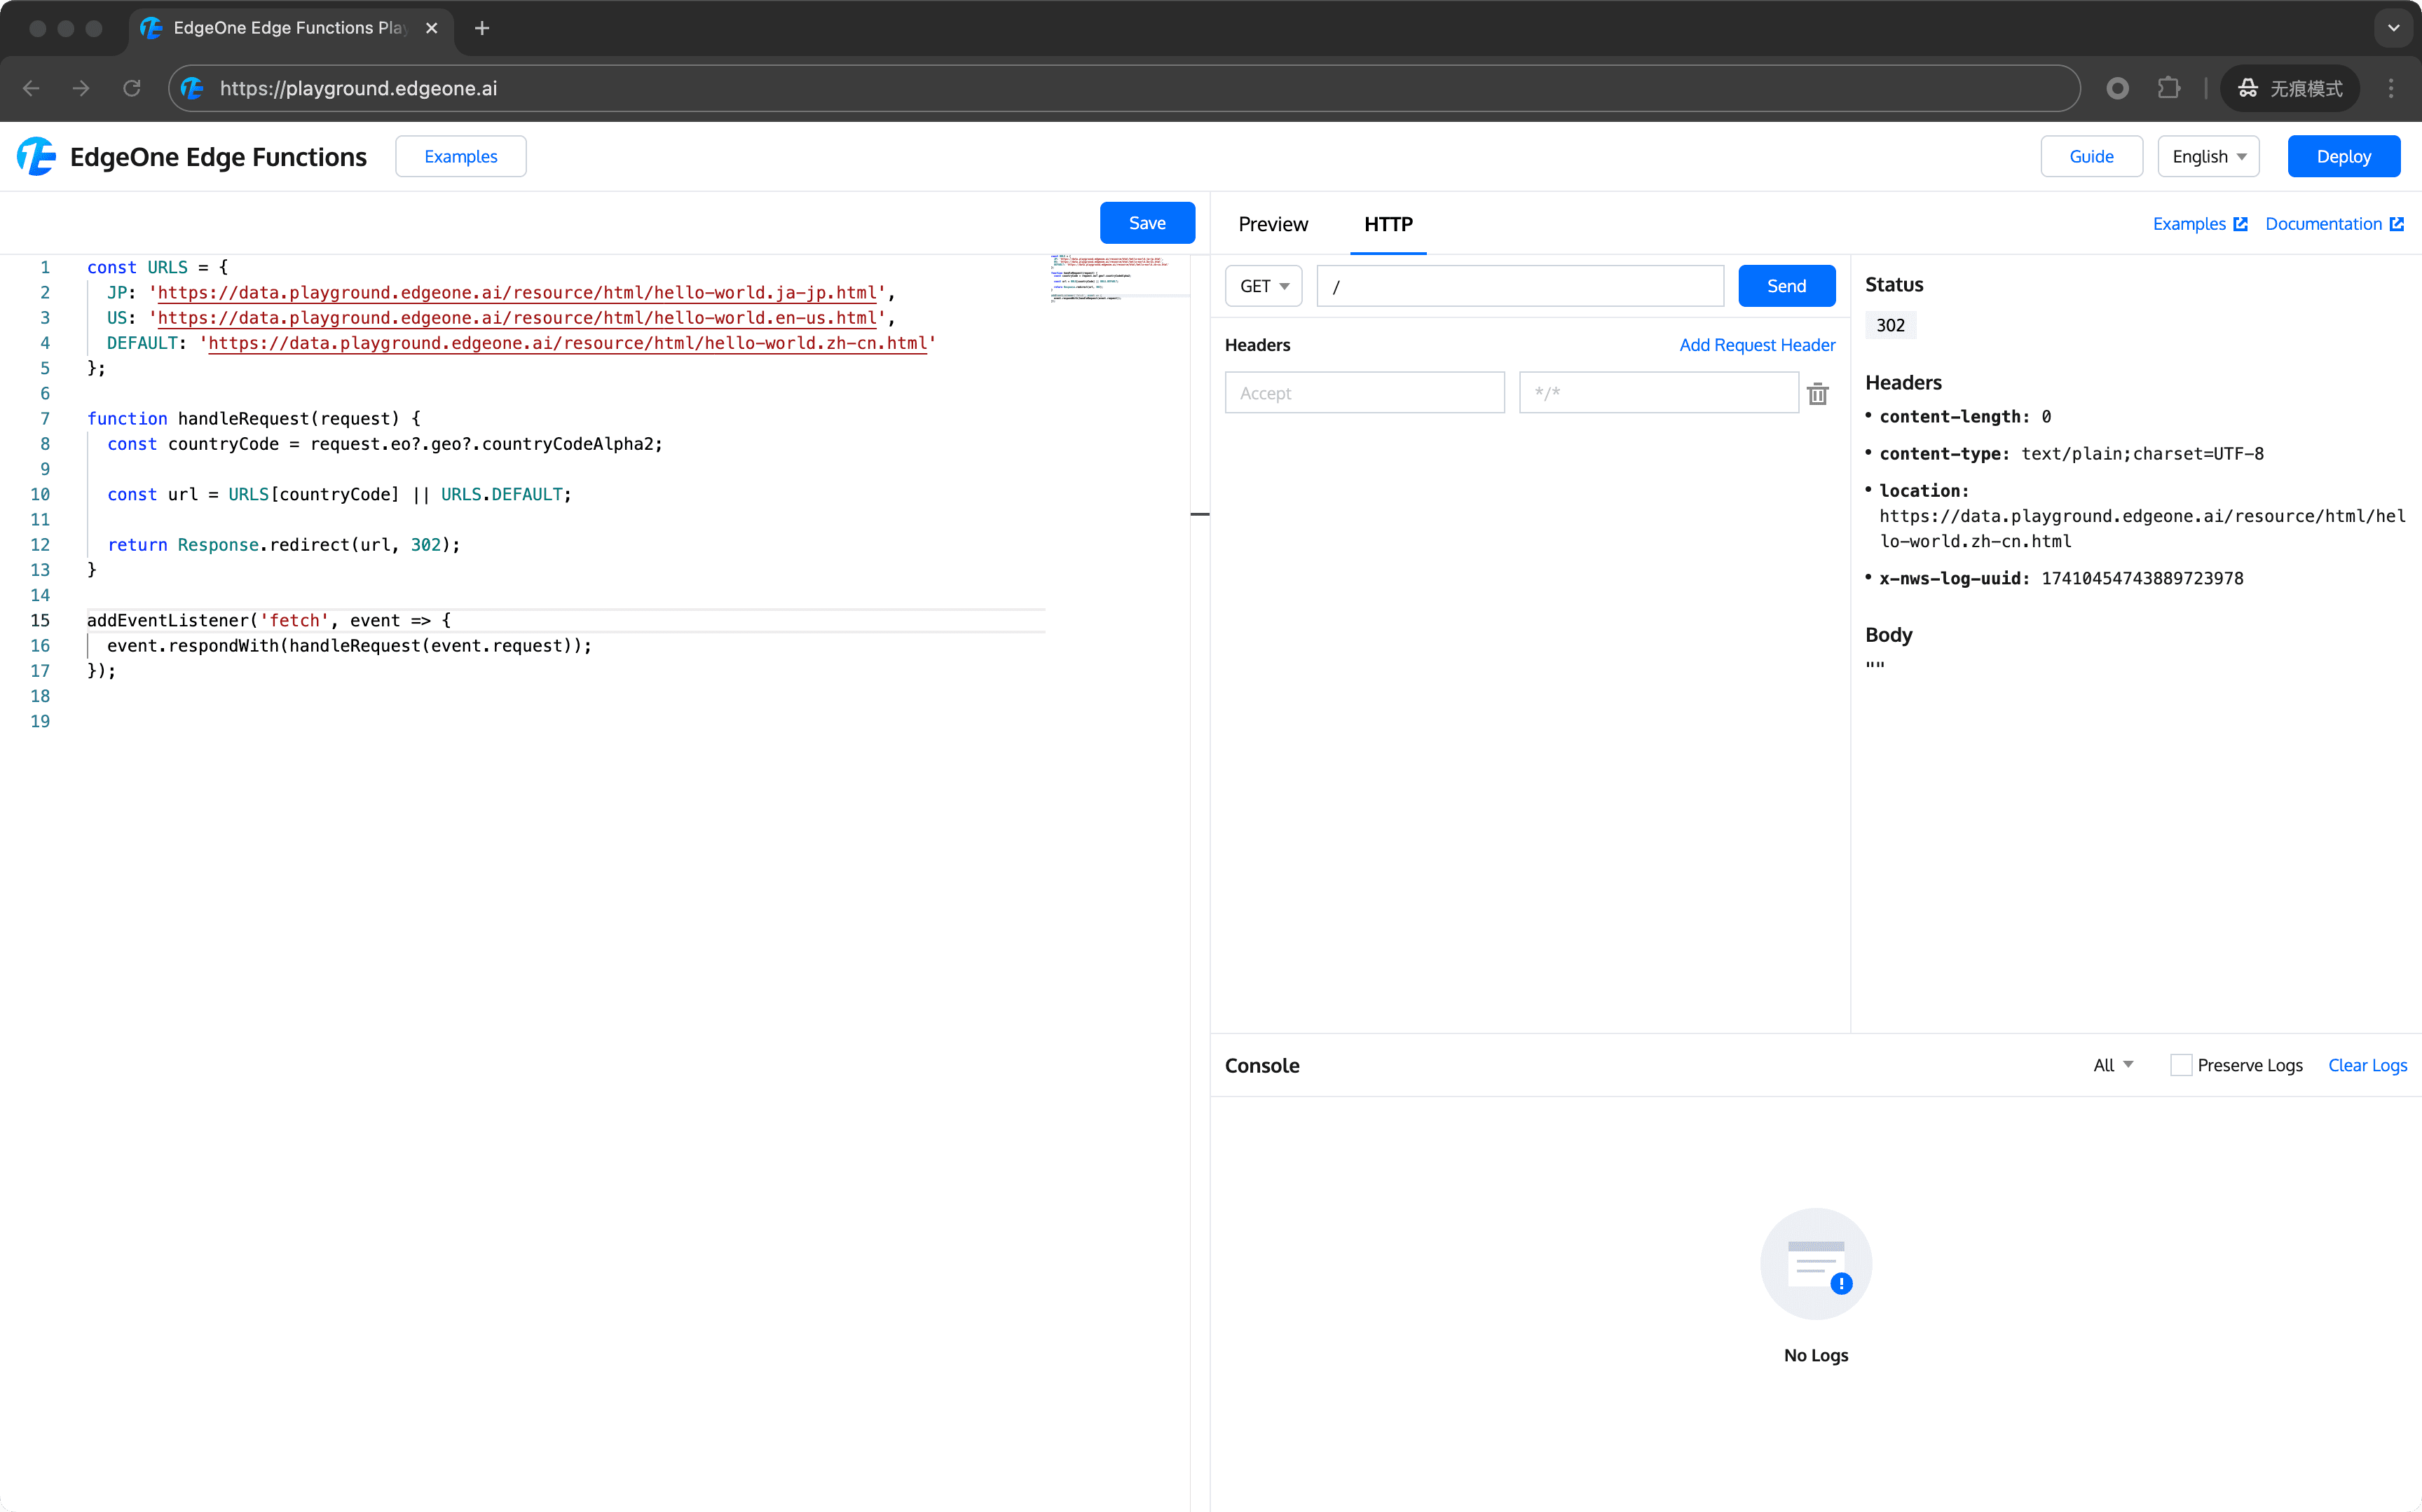Click the No Logs placeholder icon

pyautogui.click(x=1816, y=1264)
